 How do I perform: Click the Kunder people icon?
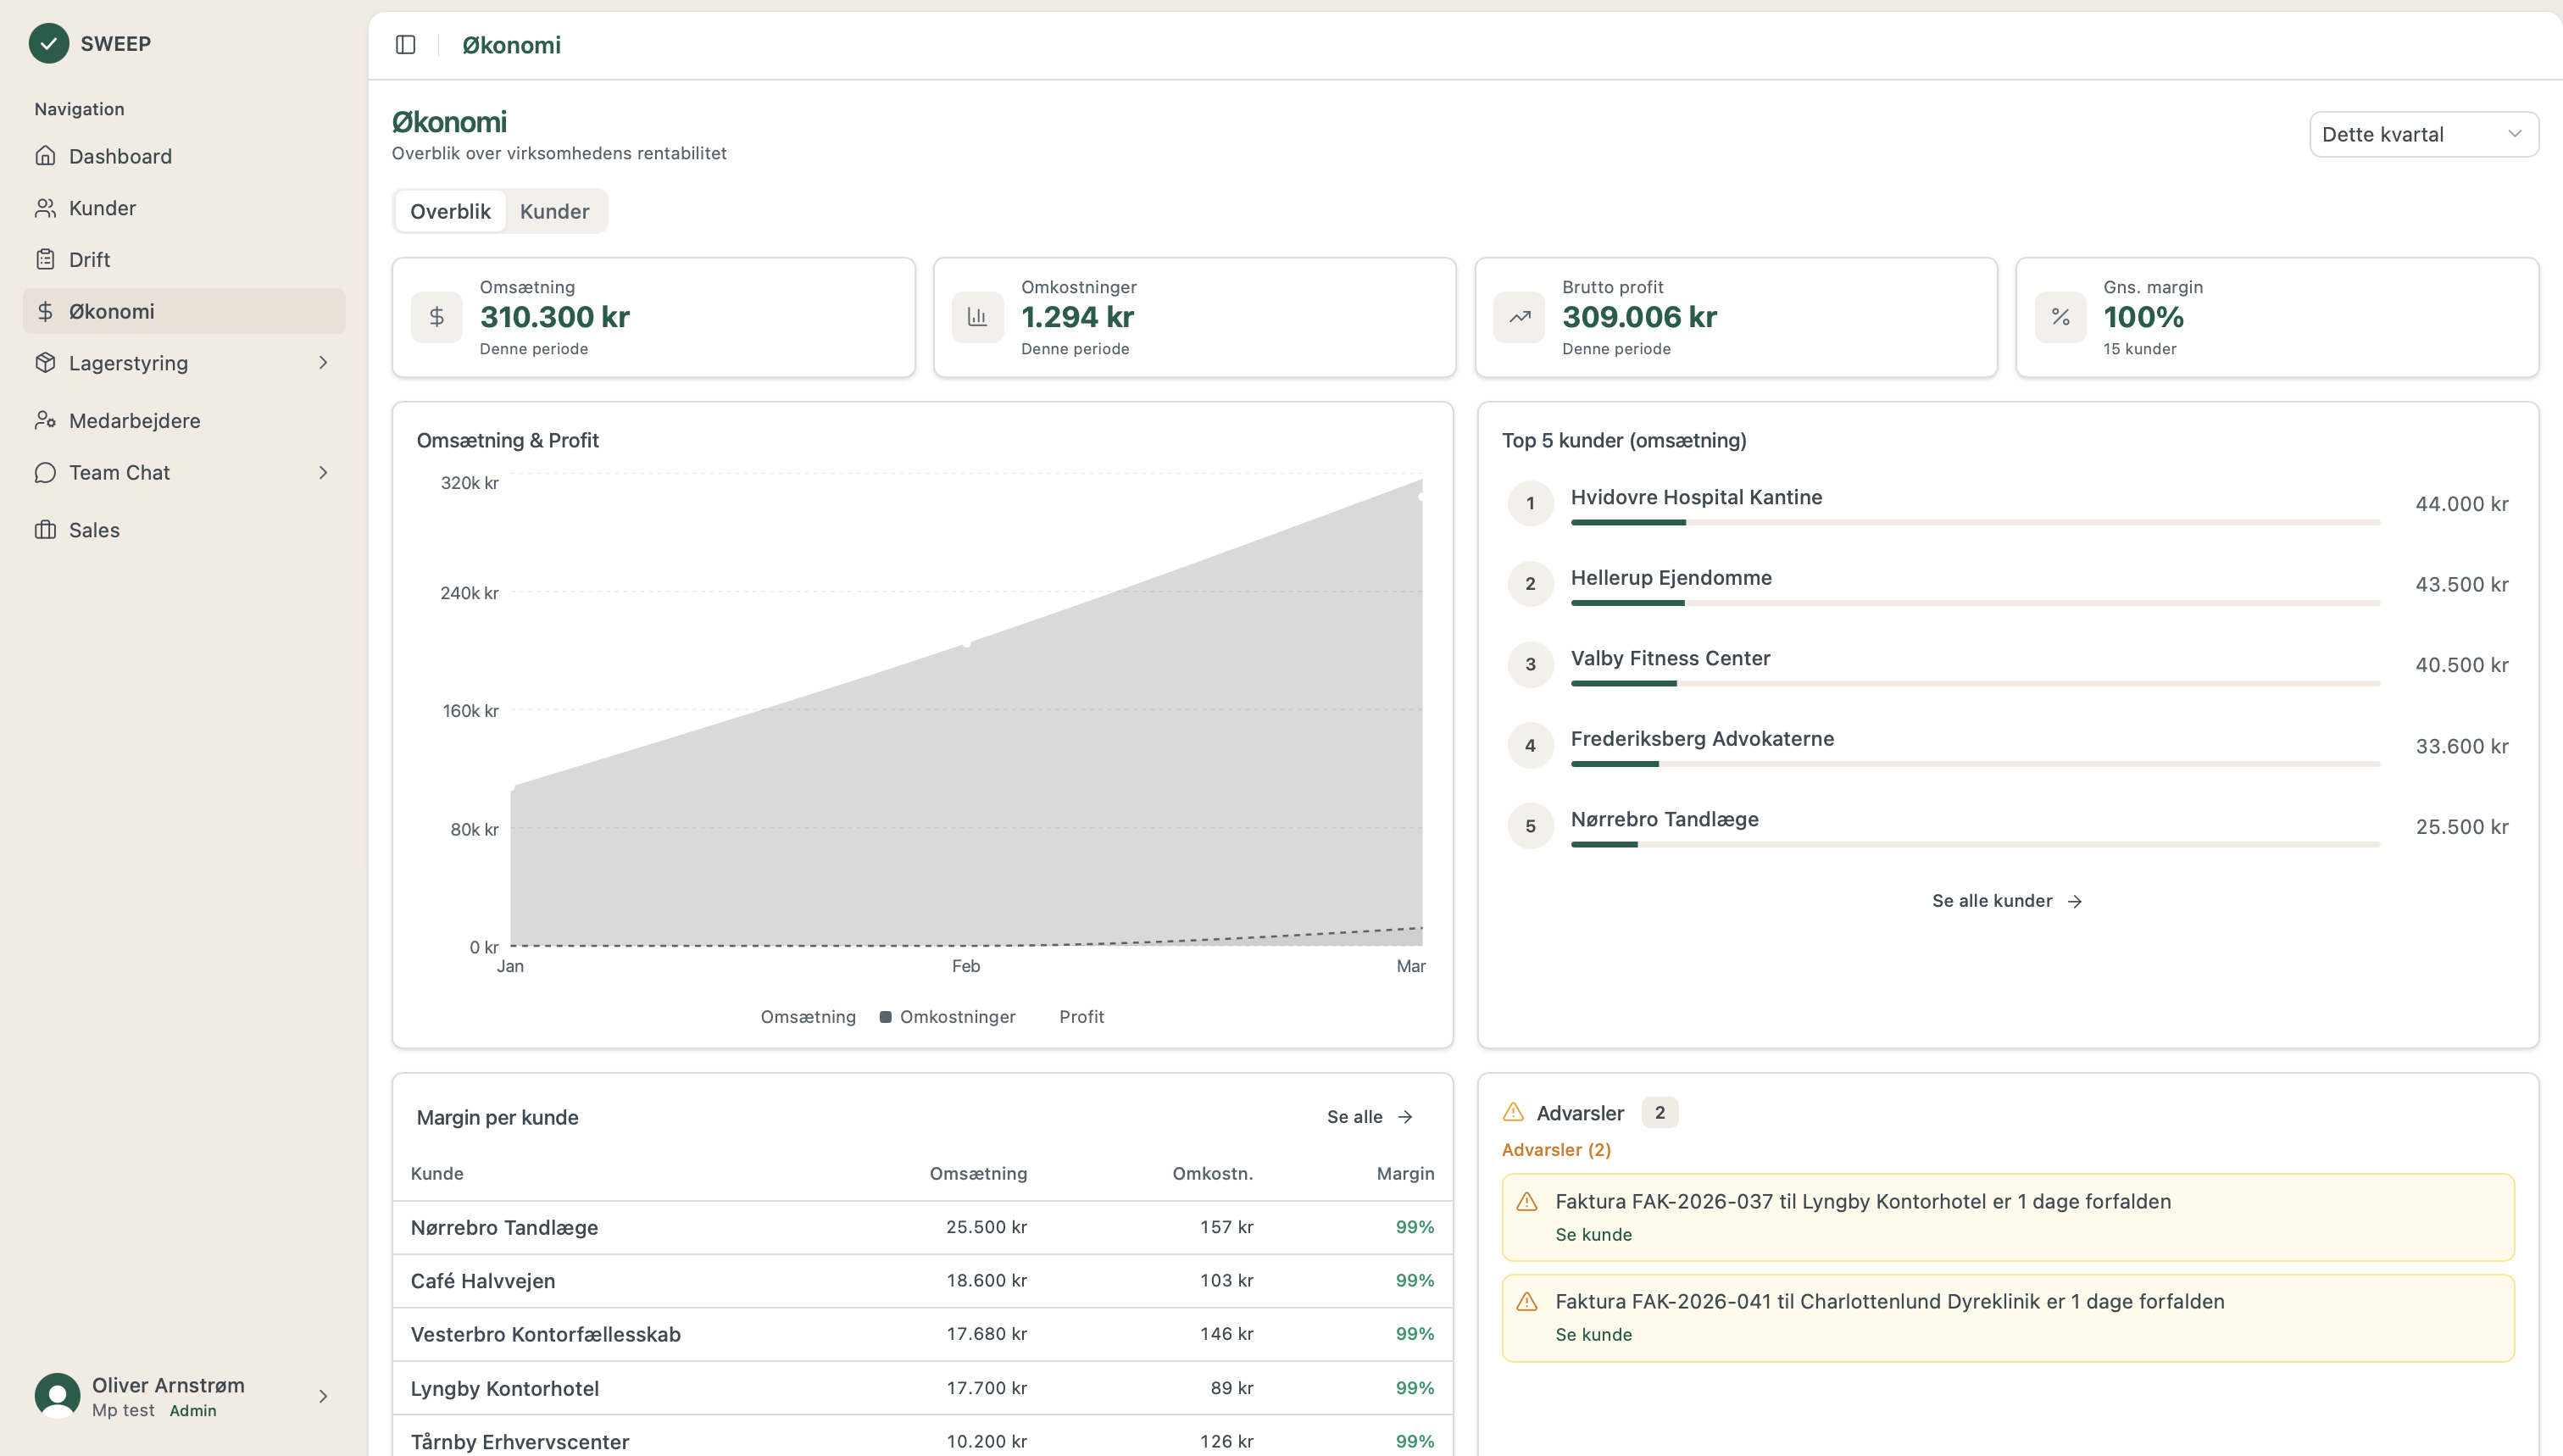point(45,208)
